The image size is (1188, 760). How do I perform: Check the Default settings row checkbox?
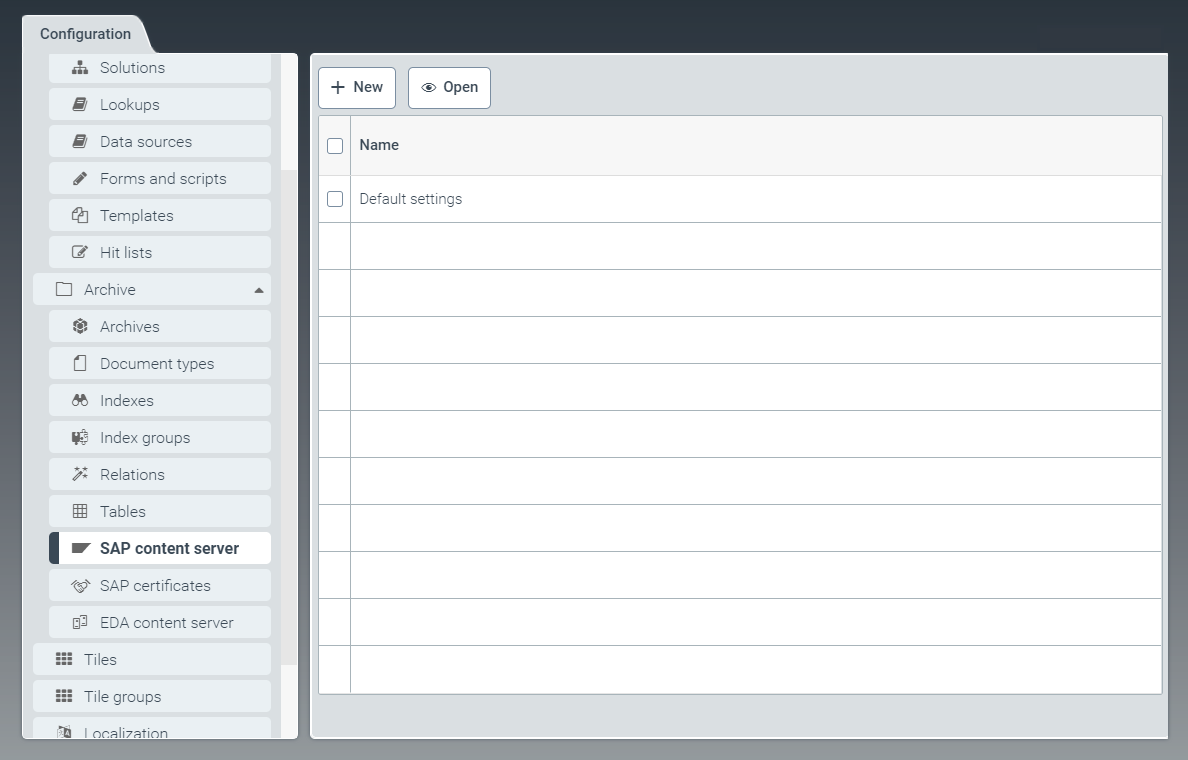click(335, 199)
